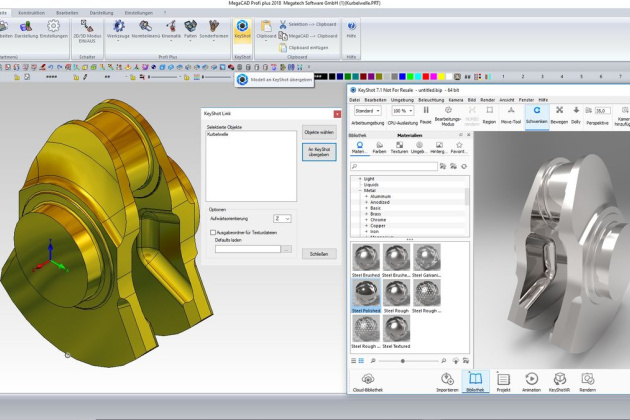This screenshot has width=630, height=420.
Task: Open the Cloud-Bibliothek icon
Action: [368, 381]
